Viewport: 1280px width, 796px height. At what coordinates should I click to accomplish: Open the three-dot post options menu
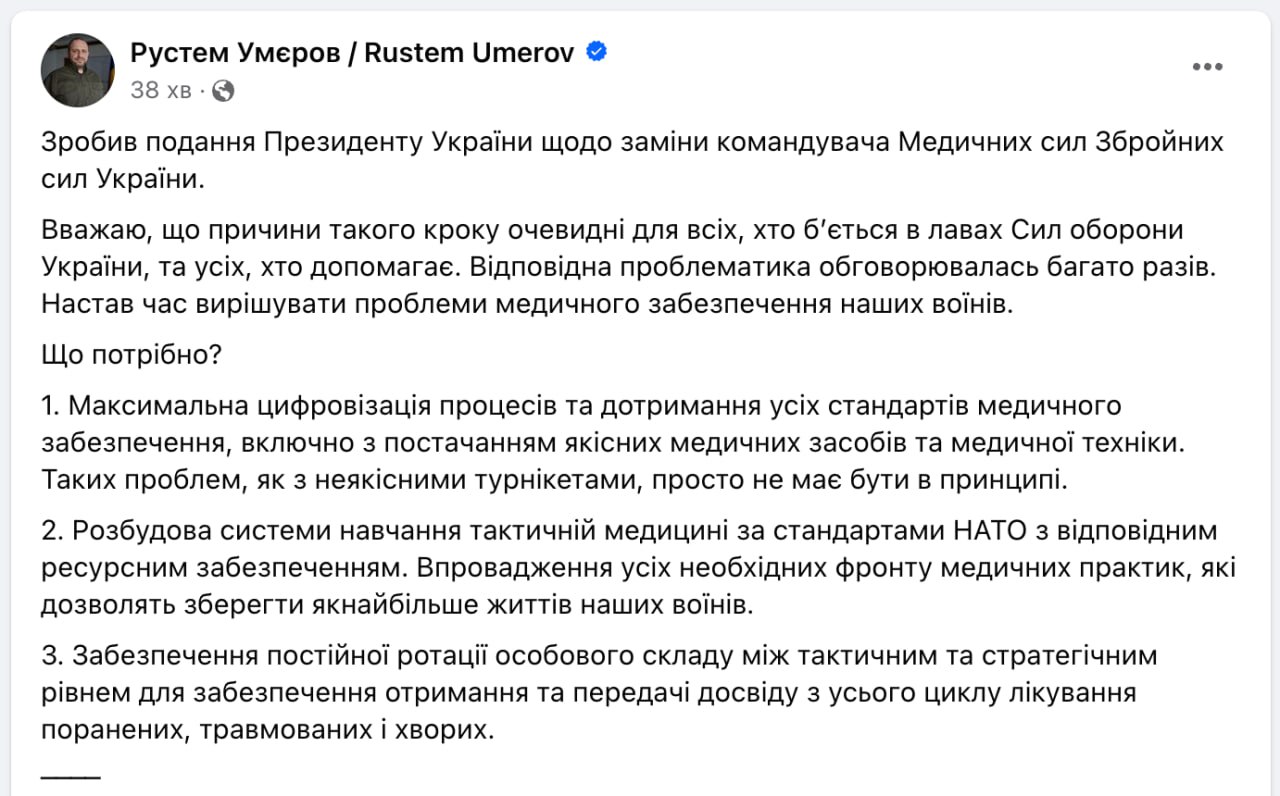pyautogui.click(x=1207, y=67)
